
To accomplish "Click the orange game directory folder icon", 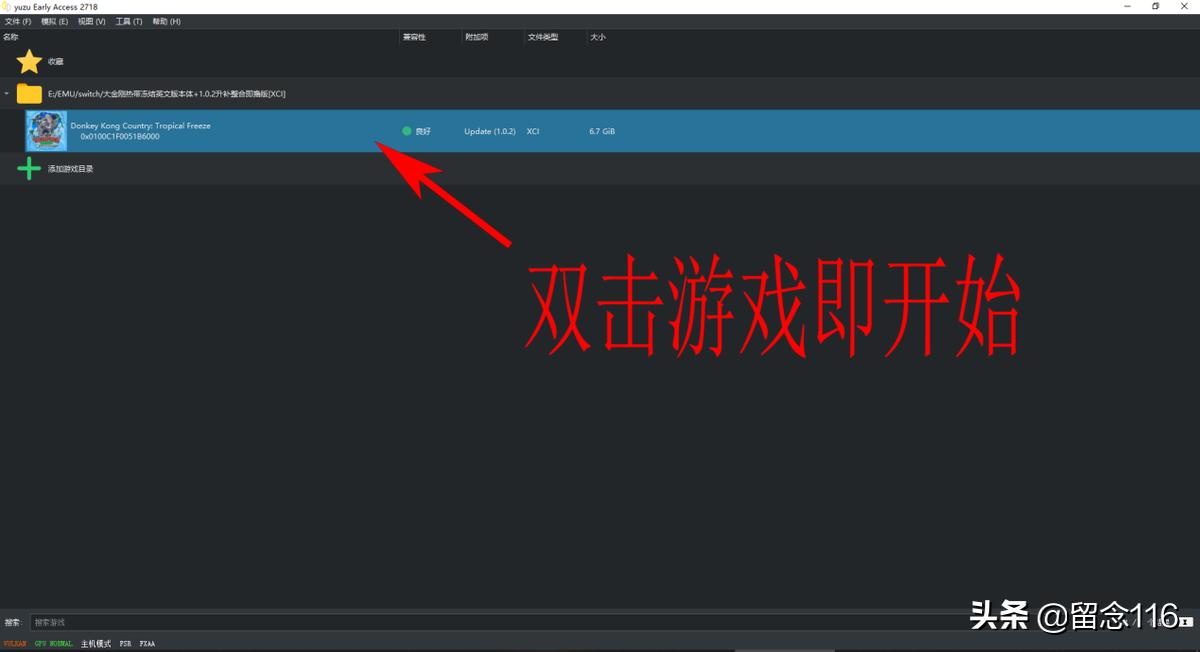I will click(29, 93).
